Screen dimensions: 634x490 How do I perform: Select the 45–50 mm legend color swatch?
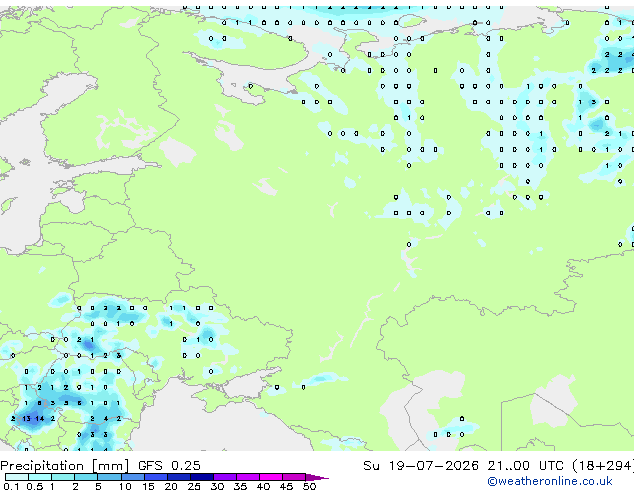pyautogui.click(x=294, y=477)
